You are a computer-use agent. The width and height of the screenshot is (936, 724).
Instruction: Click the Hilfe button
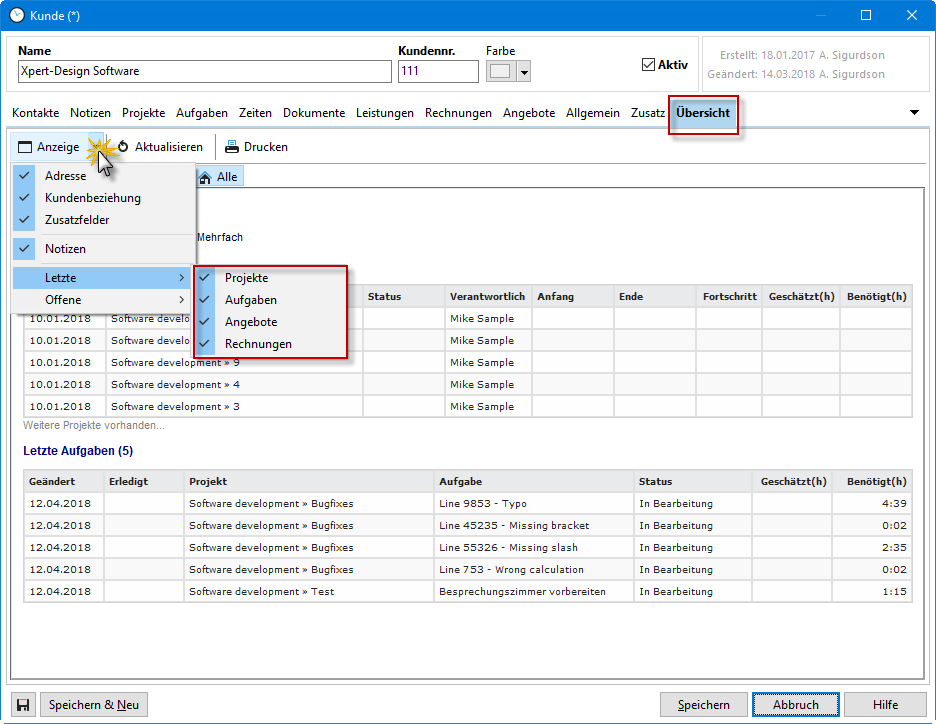885,705
